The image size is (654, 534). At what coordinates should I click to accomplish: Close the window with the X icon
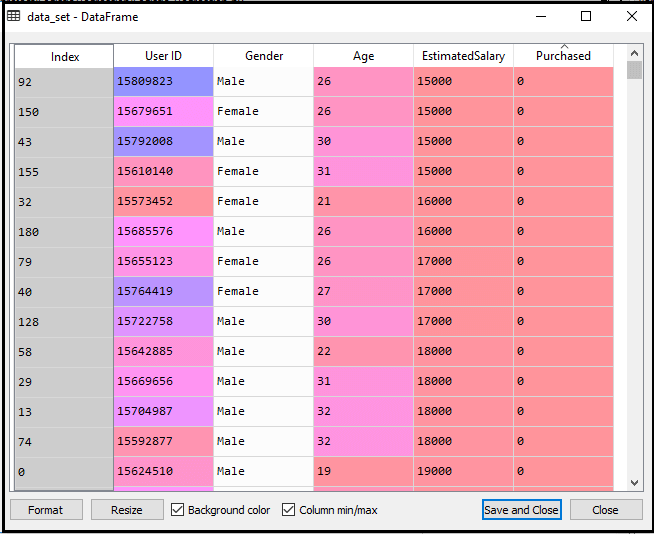(x=630, y=16)
